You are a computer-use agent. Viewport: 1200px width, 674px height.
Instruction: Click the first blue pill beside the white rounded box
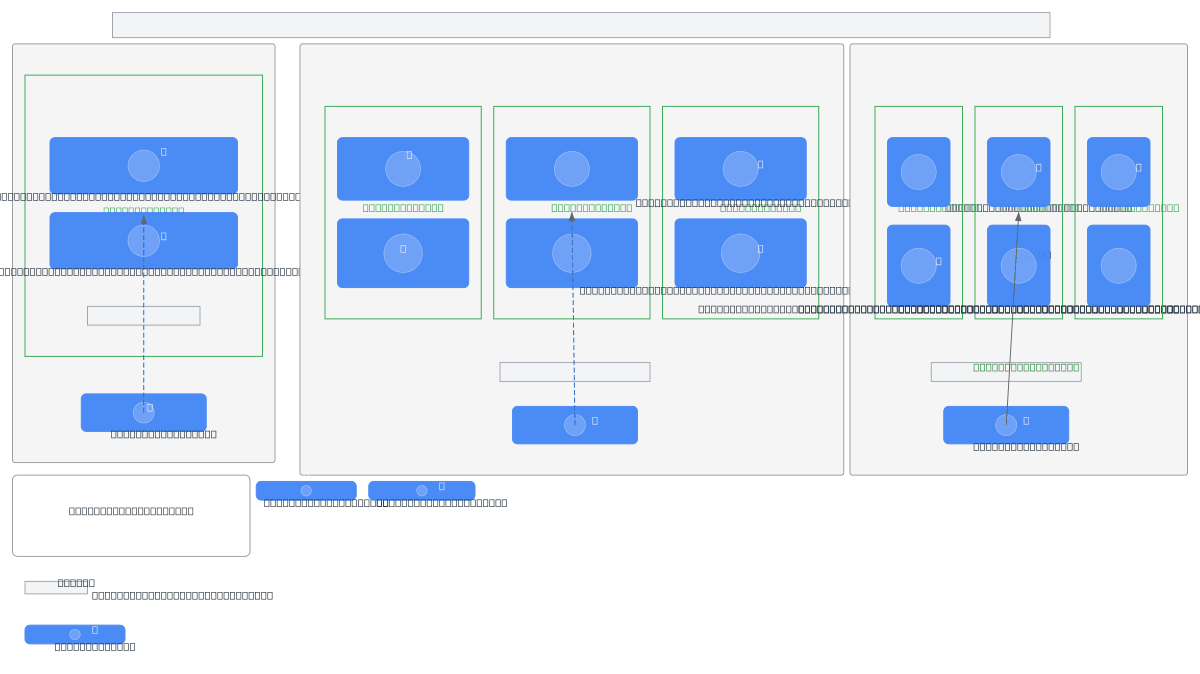(x=306, y=491)
